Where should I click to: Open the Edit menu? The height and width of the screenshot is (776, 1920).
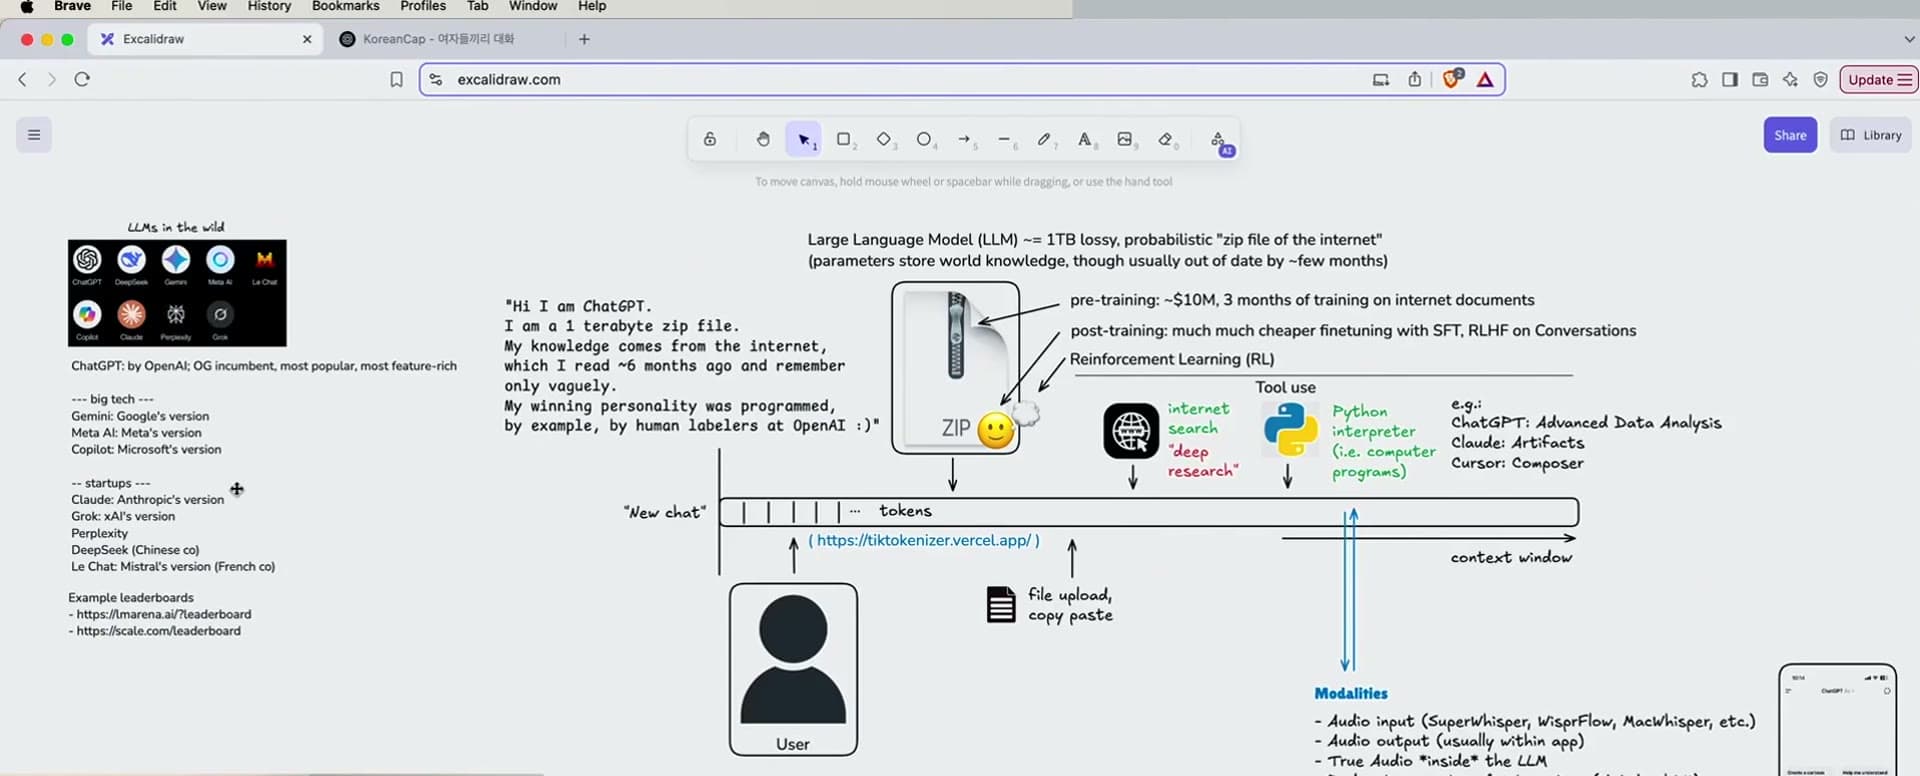click(x=165, y=6)
